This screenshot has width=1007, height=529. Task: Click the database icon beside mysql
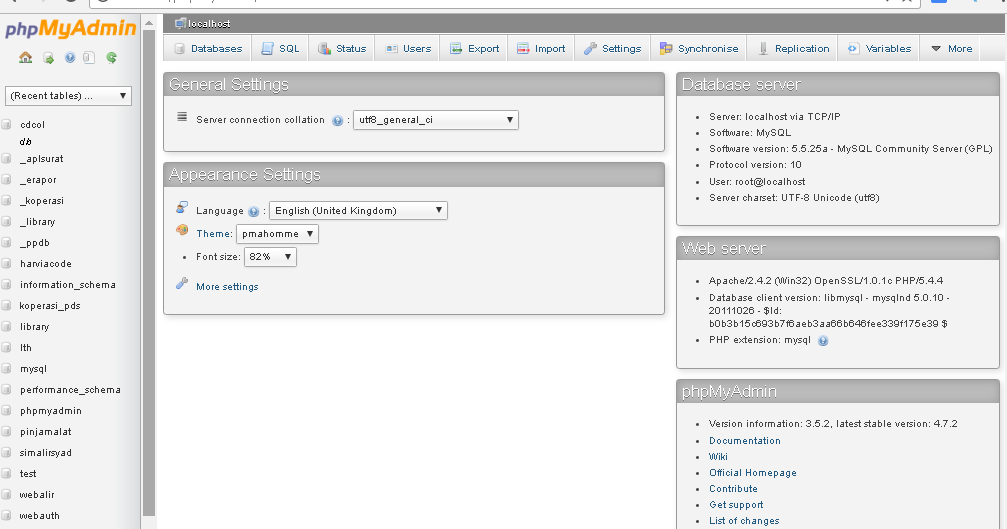(6, 369)
